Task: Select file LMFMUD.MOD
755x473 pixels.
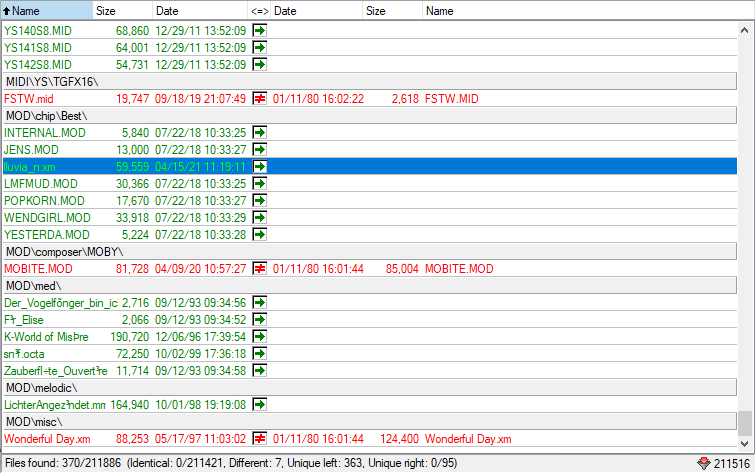Action: click(40, 184)
